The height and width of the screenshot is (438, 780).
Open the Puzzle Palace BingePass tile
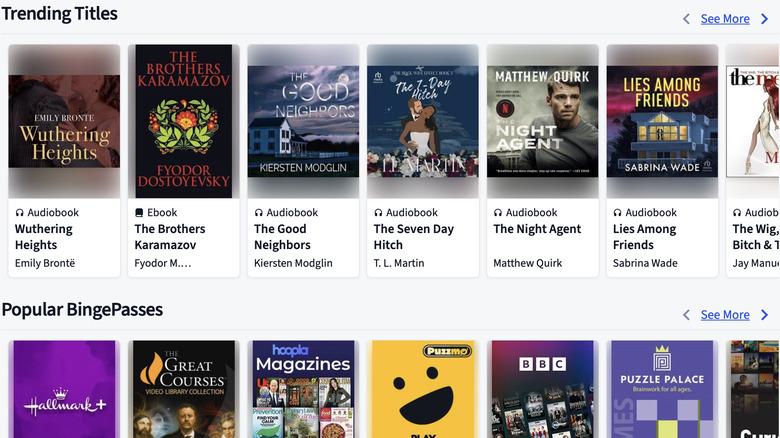point(662,389)
